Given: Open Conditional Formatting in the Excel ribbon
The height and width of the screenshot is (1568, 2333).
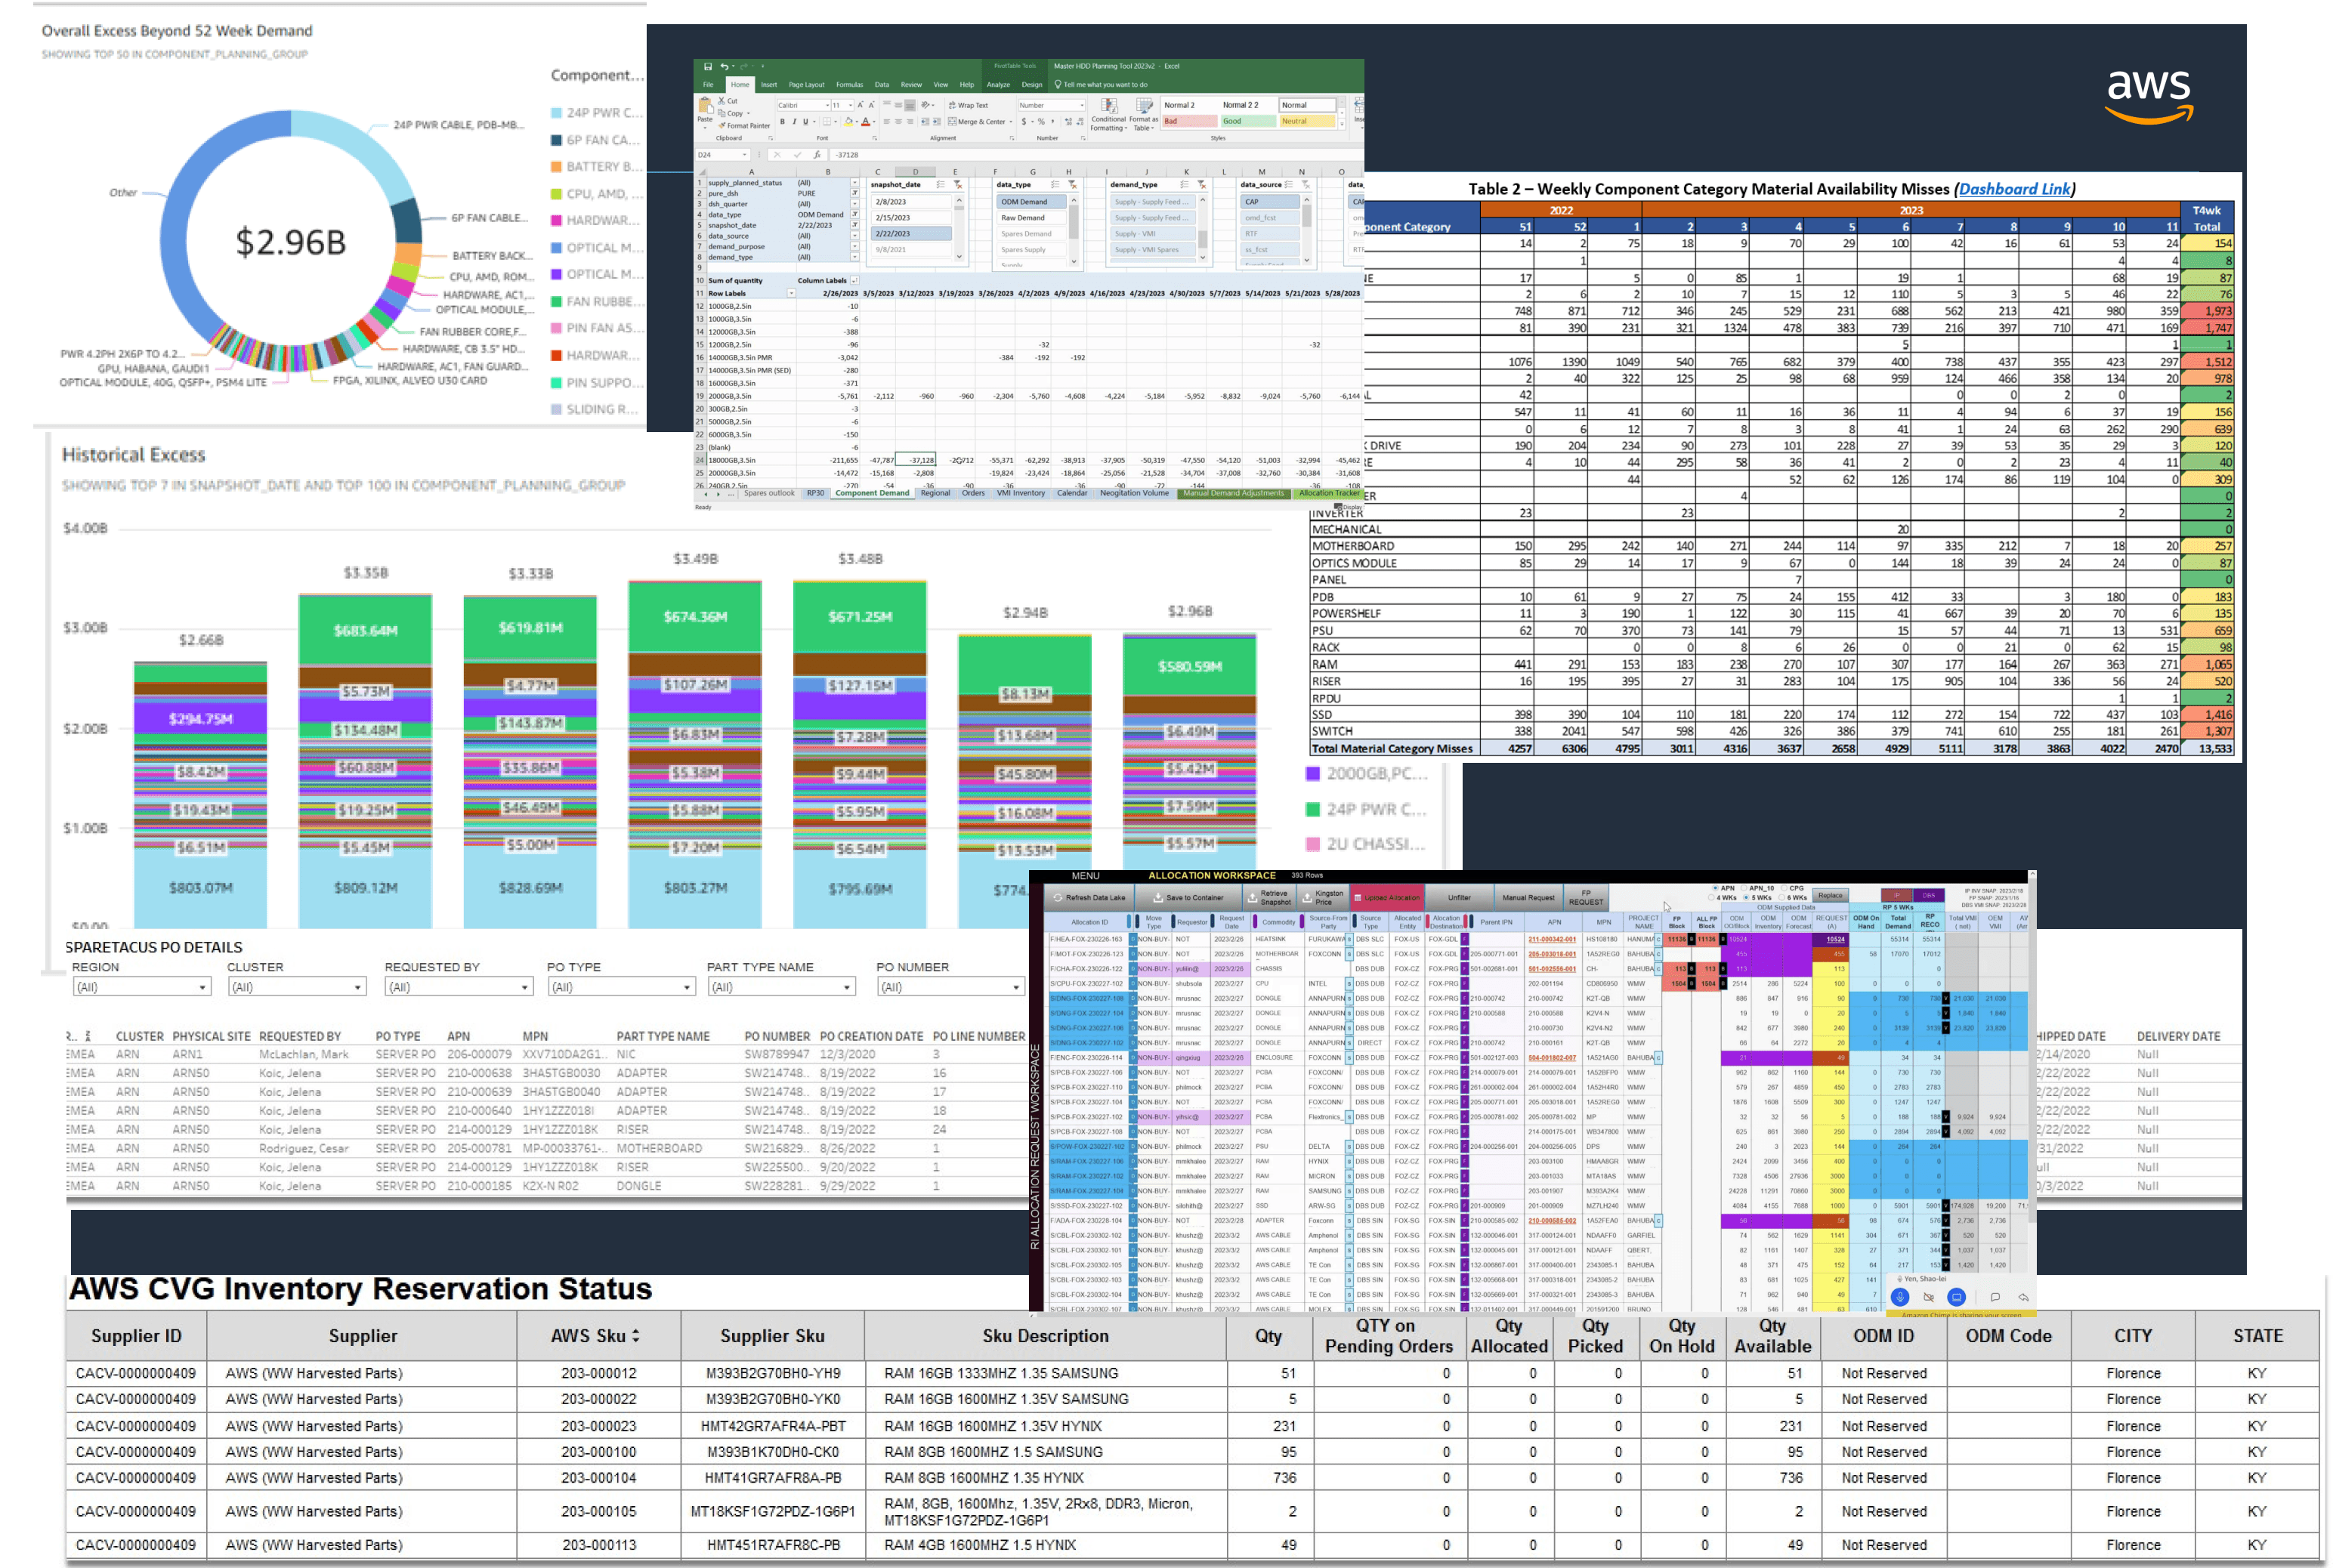Looking at the screenshot, I should pyautogui.click(x=1108, y=115).
